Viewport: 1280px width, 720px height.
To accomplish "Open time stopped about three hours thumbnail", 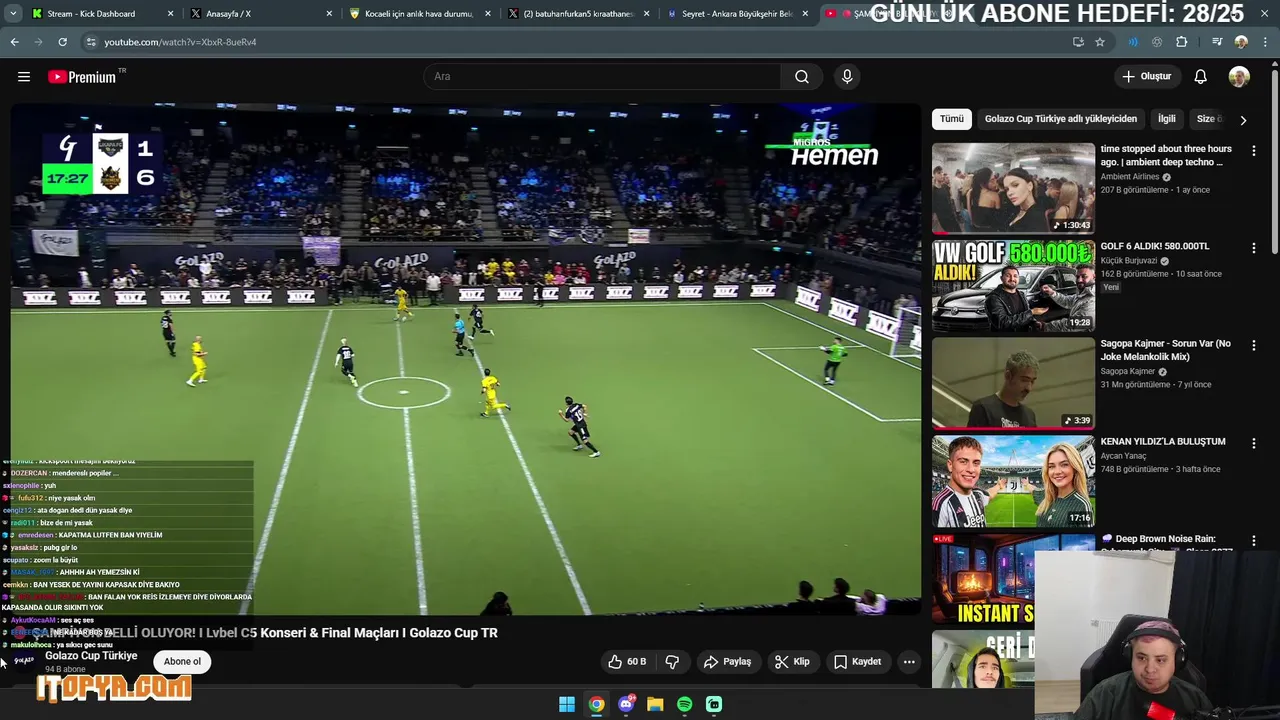I will (x=1013, y=188).
